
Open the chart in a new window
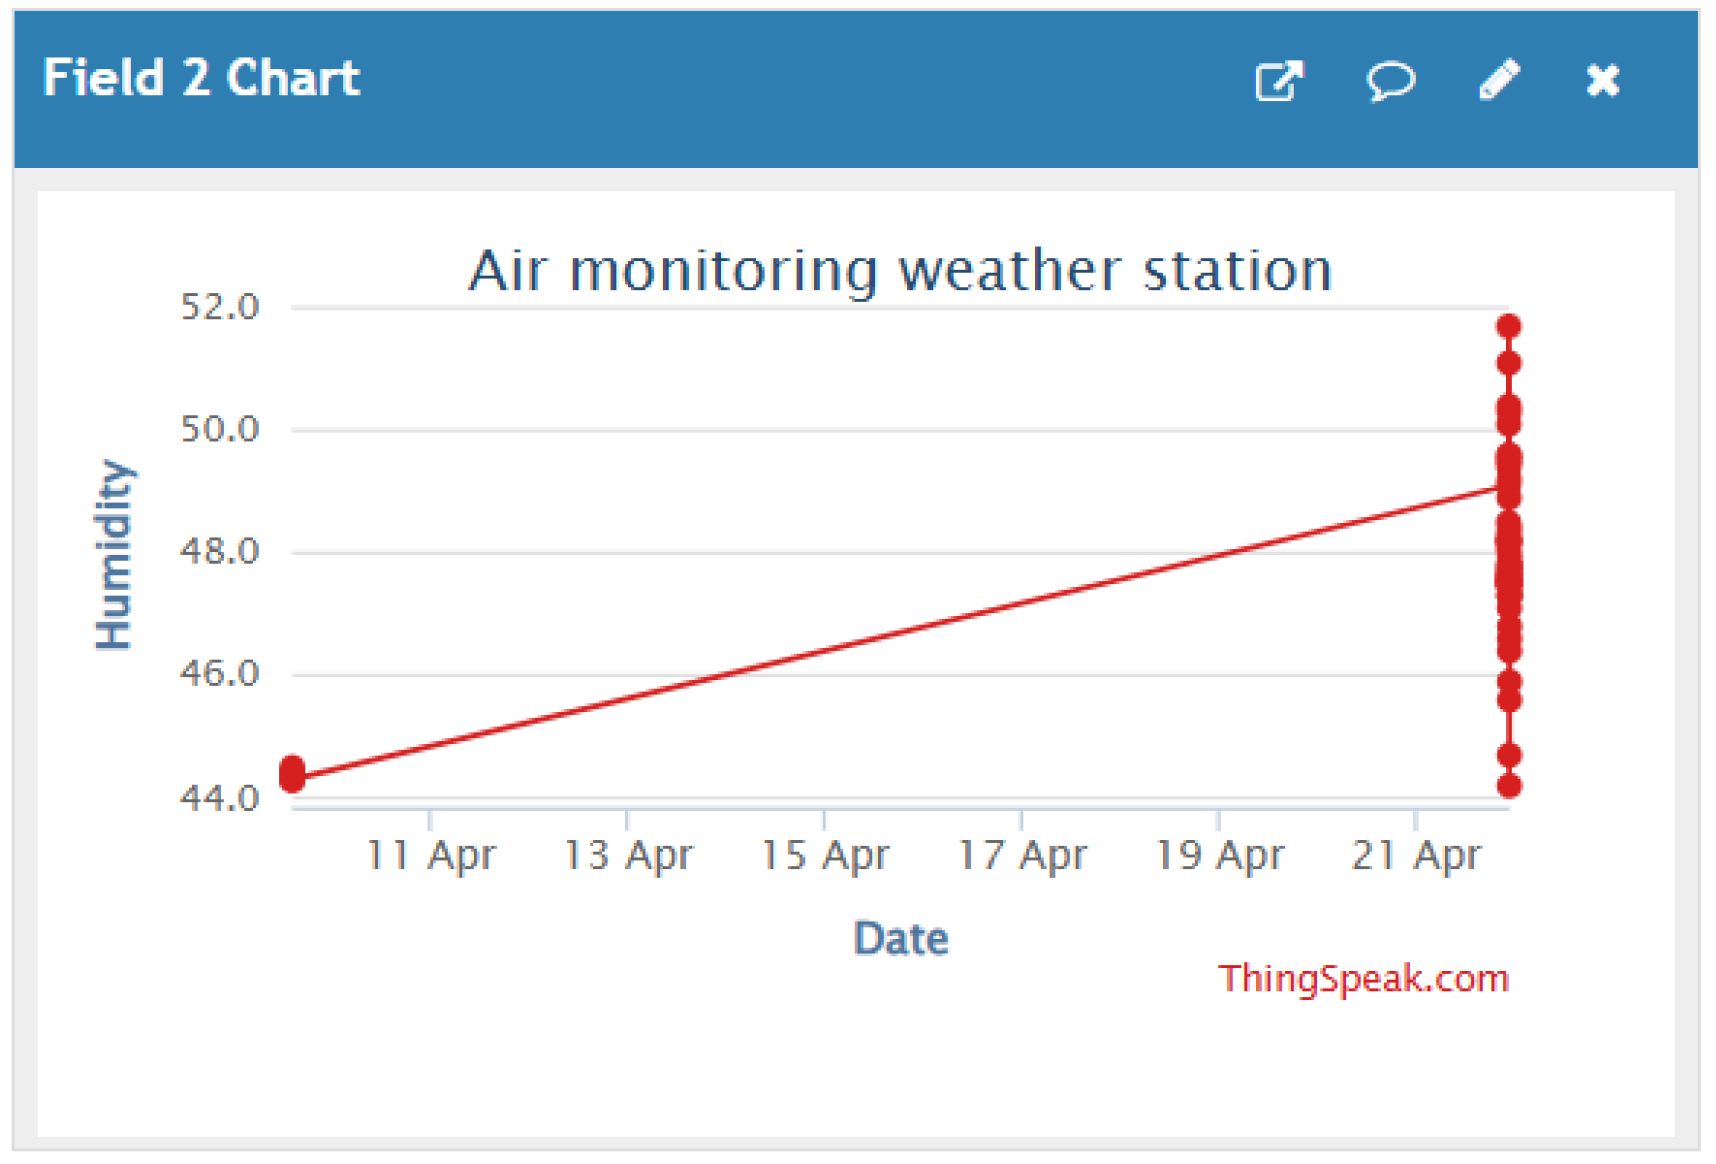click(x=1279, y=81)
